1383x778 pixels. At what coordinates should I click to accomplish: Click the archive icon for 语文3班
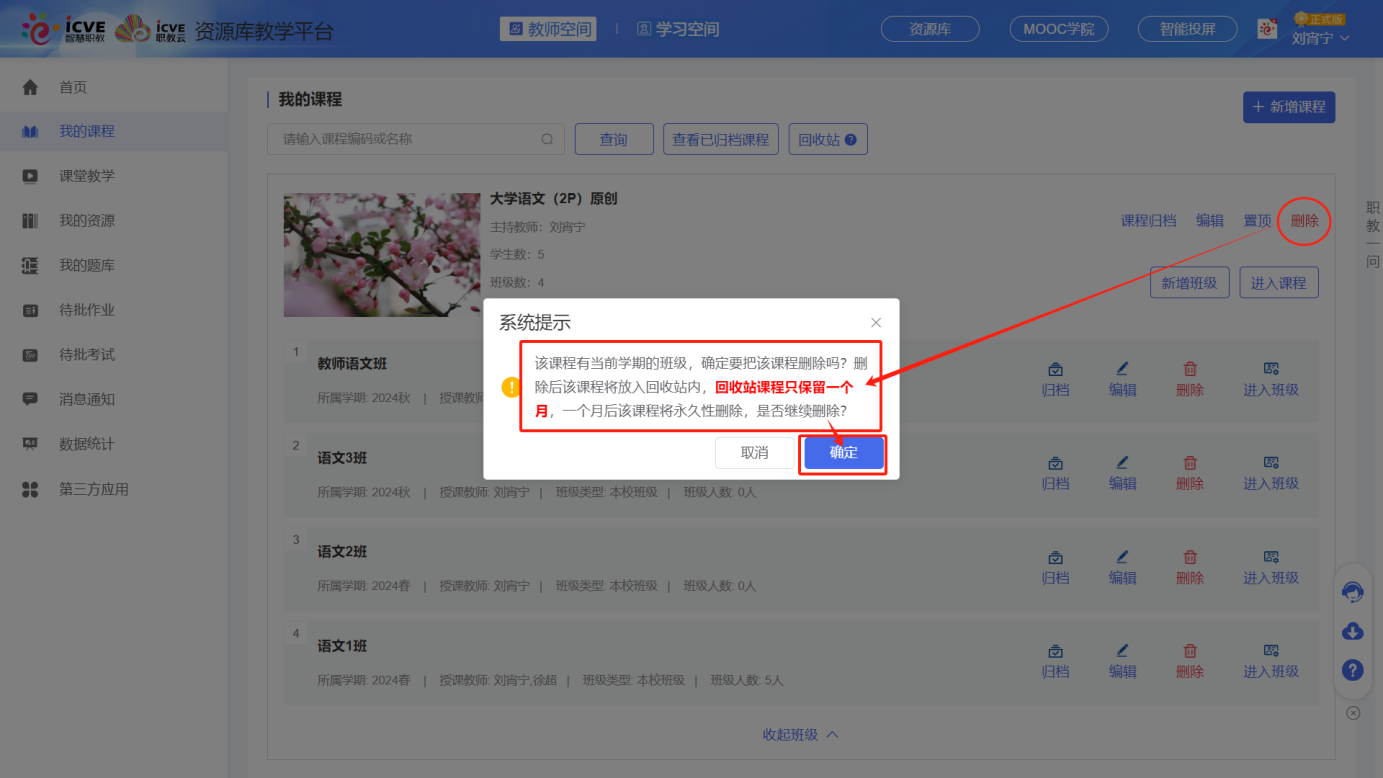pos(1055,464)
